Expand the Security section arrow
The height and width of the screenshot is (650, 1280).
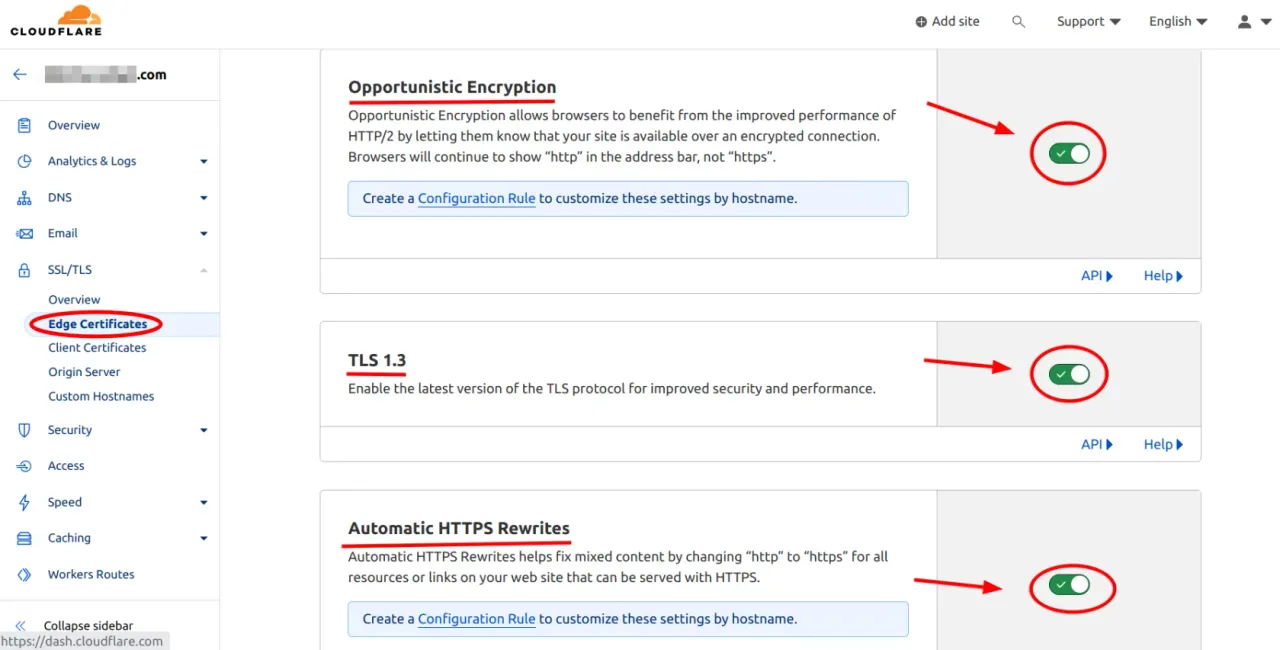click(204, 430)
